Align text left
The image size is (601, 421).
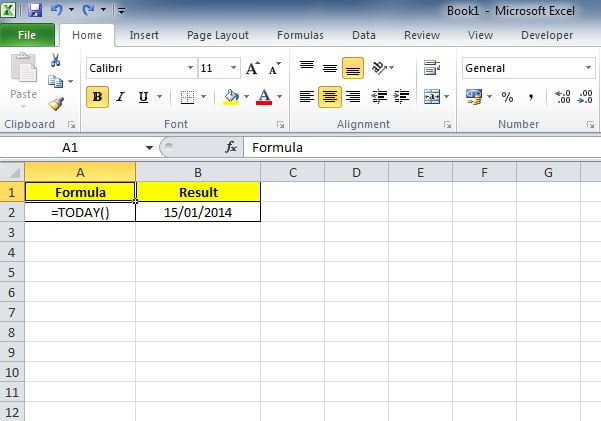(x=307, y=97)
